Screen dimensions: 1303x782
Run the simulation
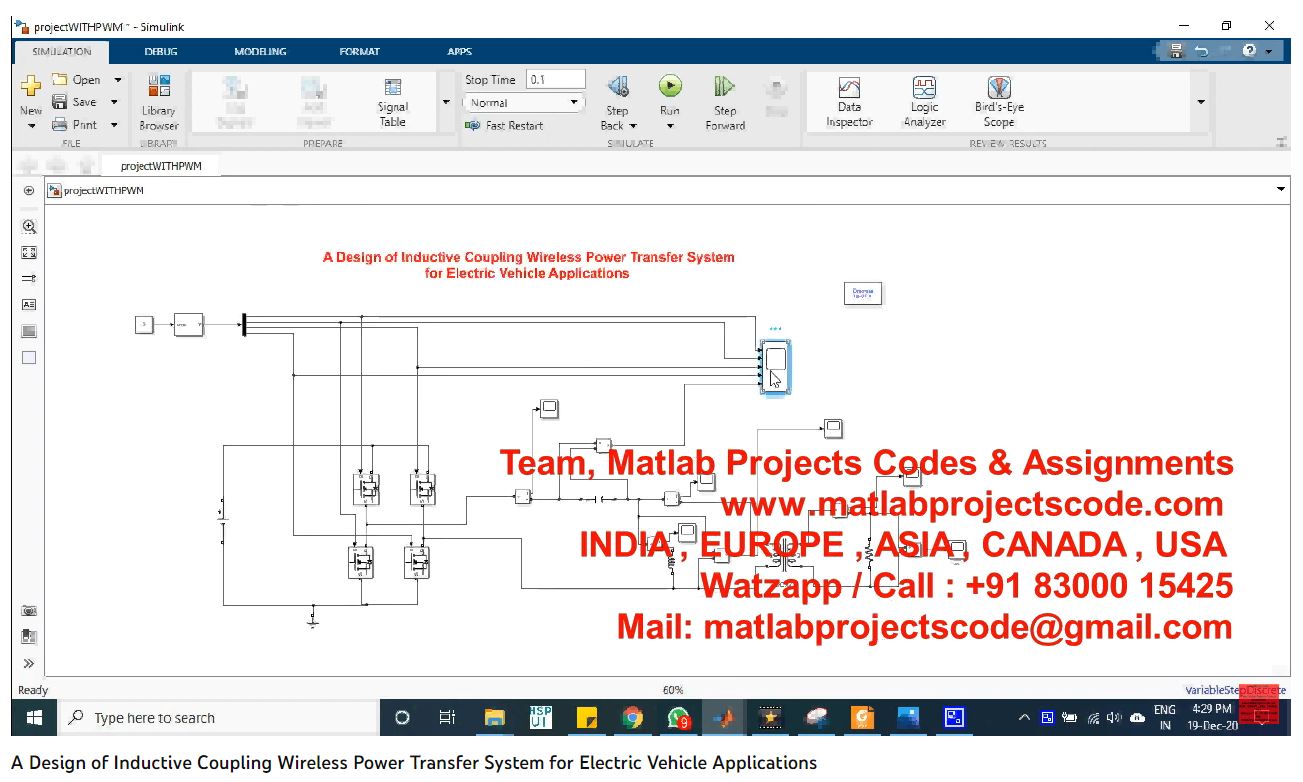tap(669, 88)
